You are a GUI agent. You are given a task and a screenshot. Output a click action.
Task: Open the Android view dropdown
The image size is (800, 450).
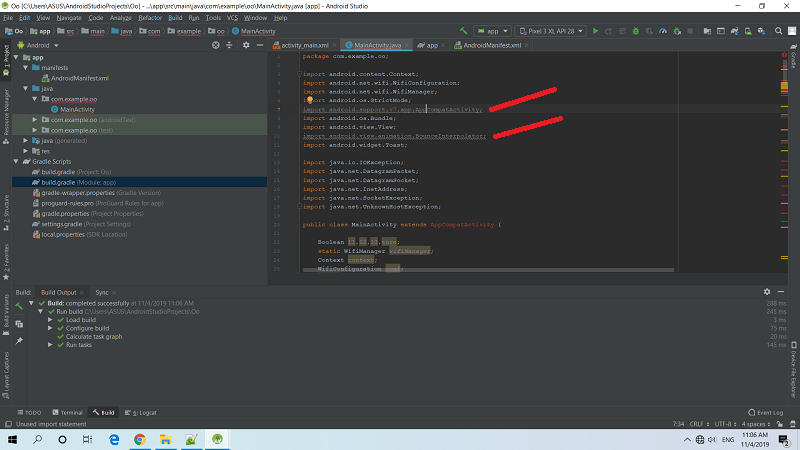click(38, 45)
